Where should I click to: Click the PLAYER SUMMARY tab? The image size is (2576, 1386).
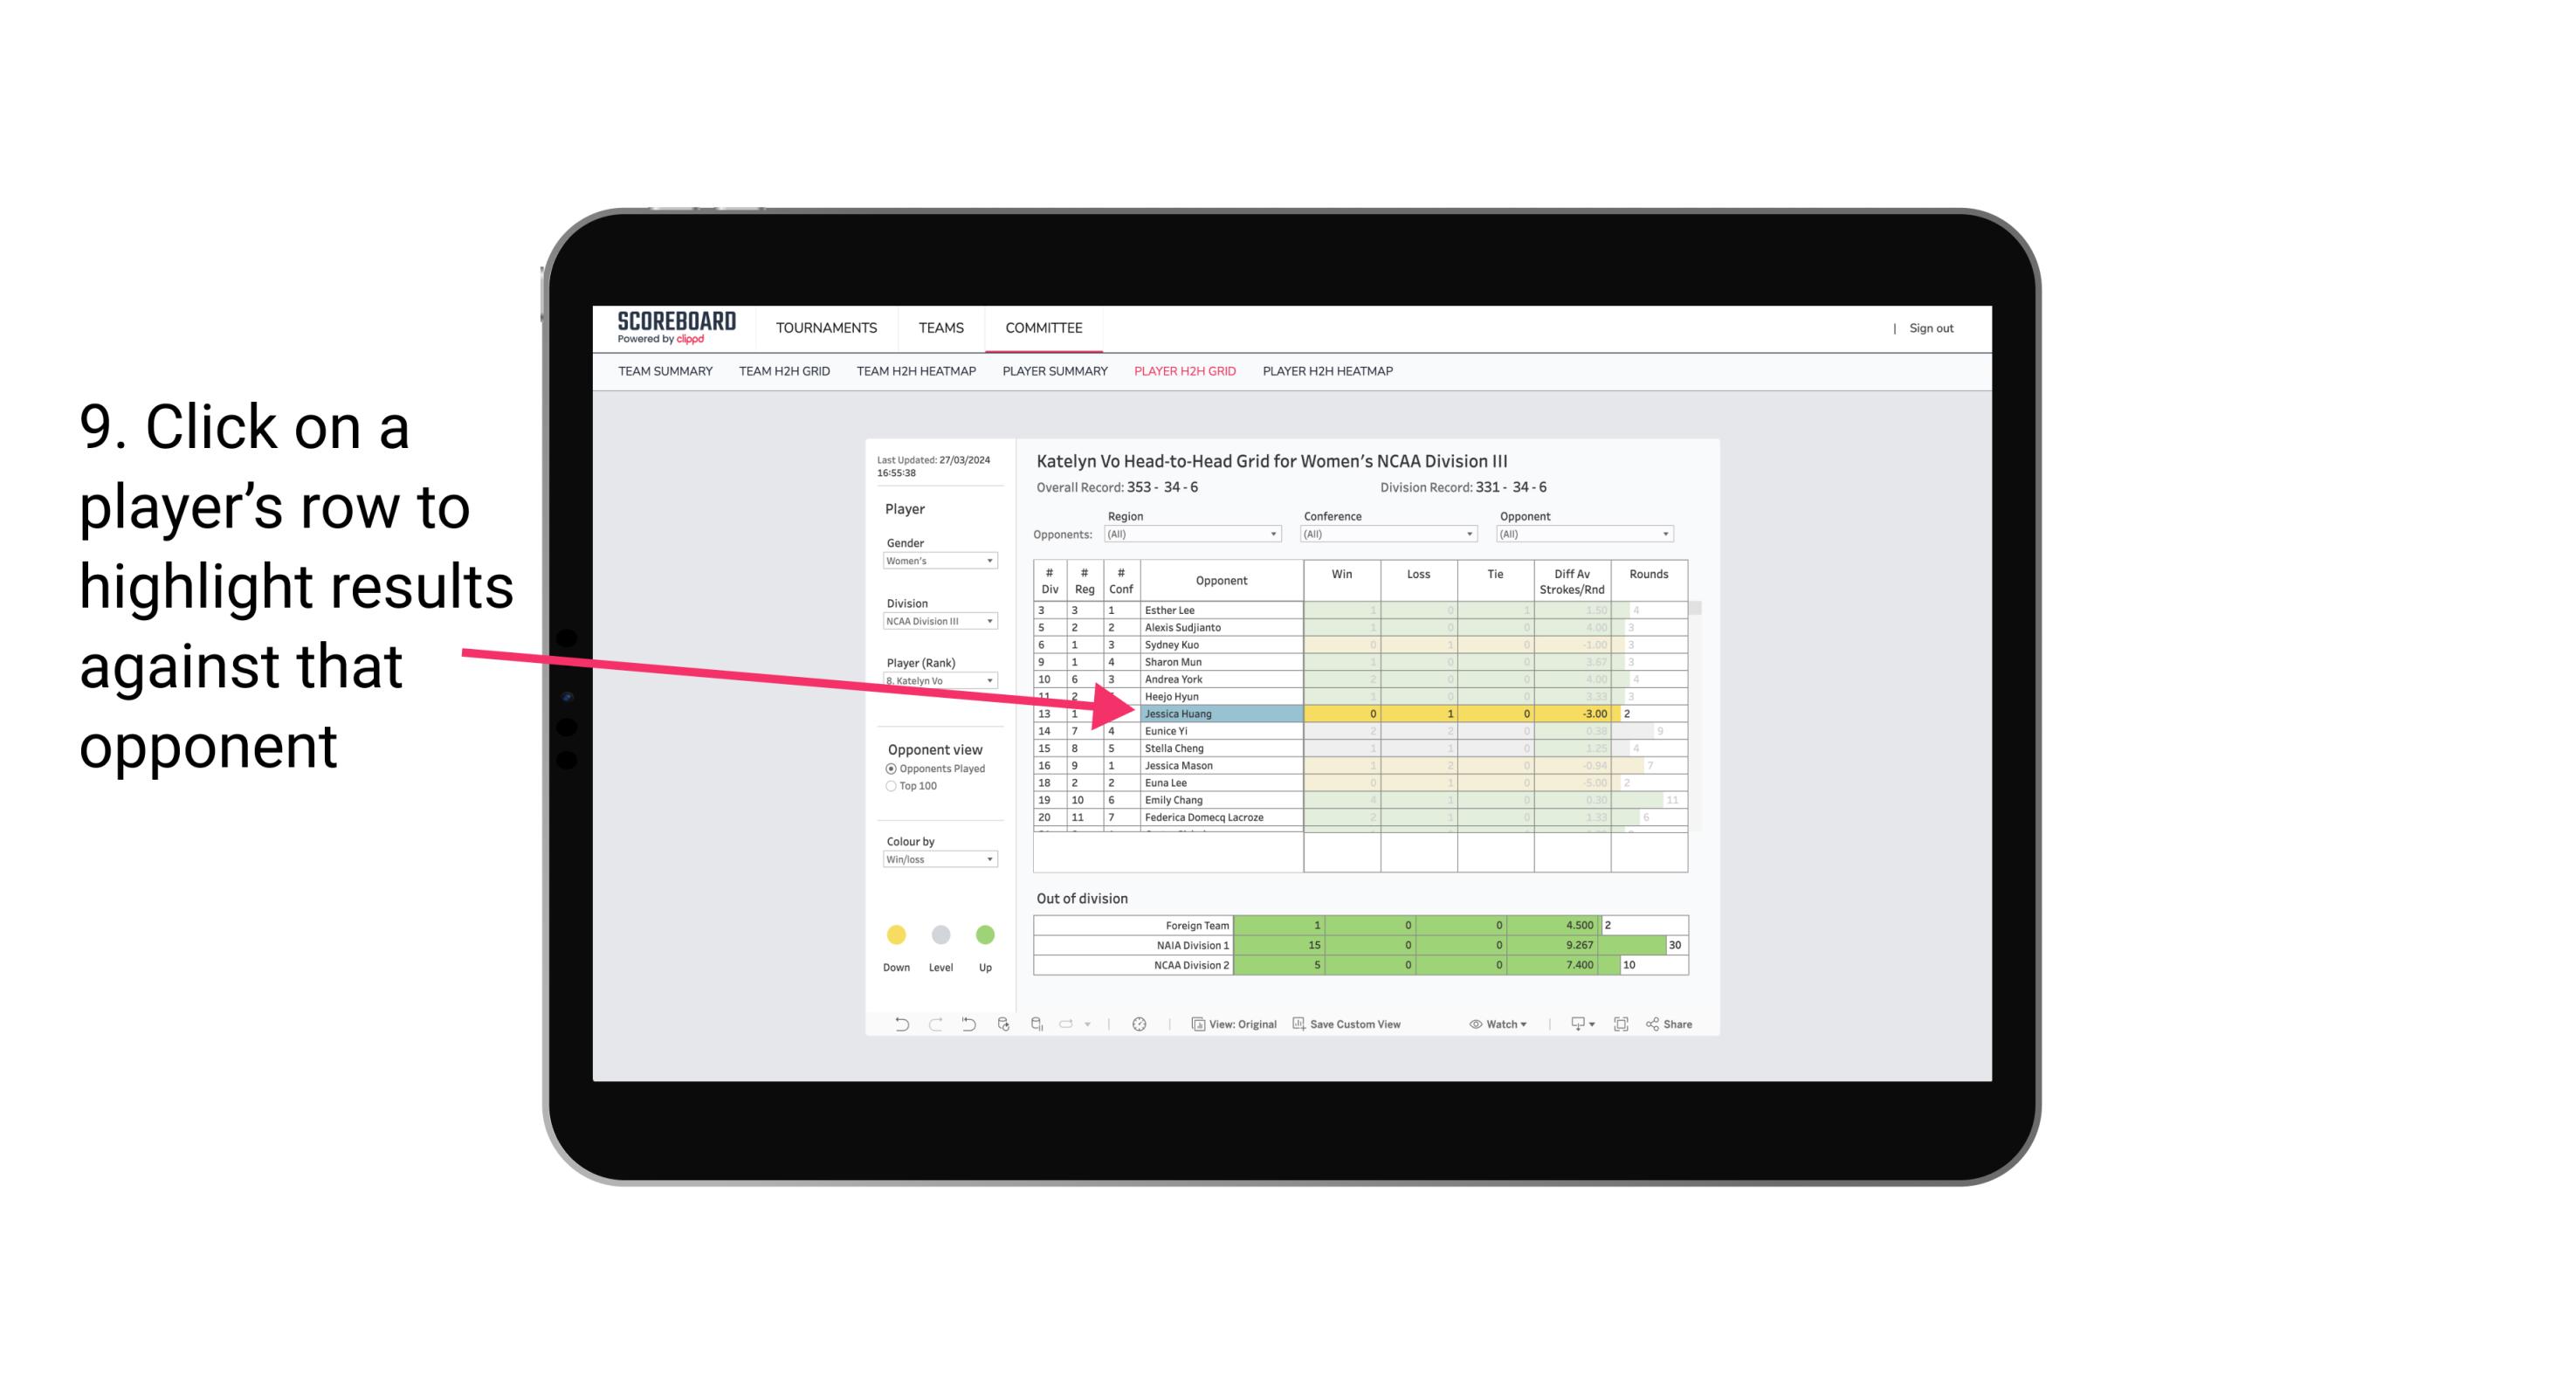[x=1052, y=372]
